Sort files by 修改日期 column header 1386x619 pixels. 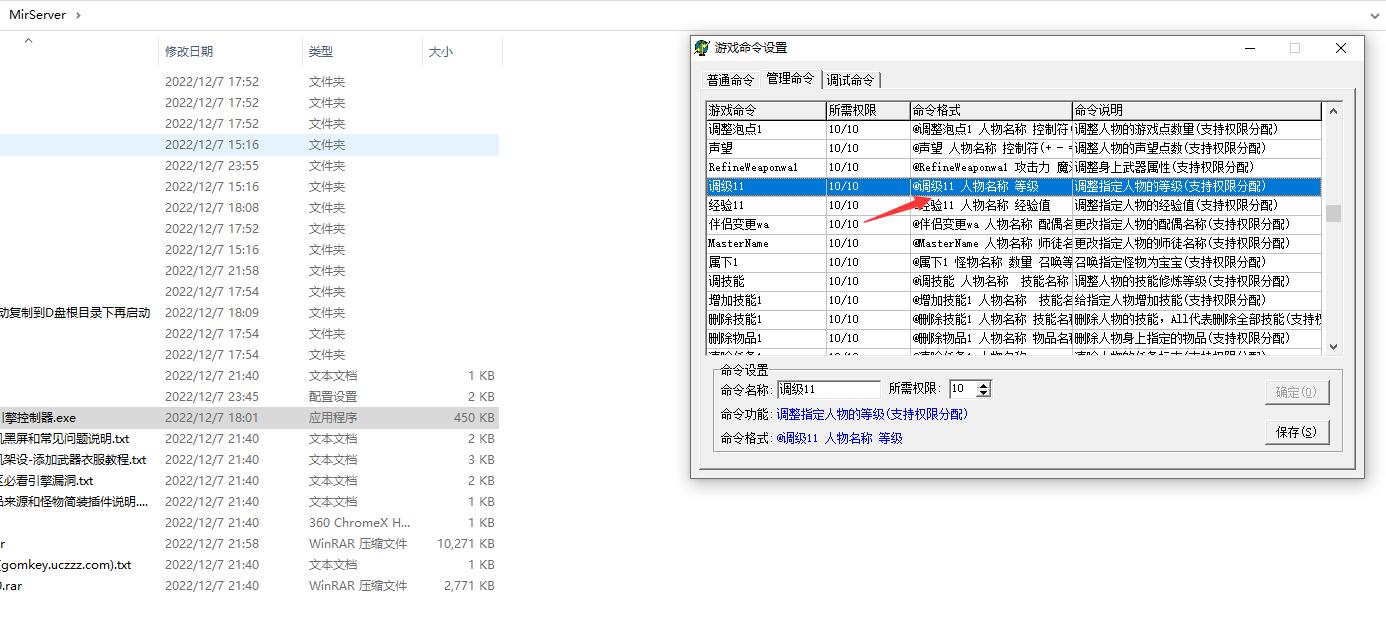(x=189, y=51)
